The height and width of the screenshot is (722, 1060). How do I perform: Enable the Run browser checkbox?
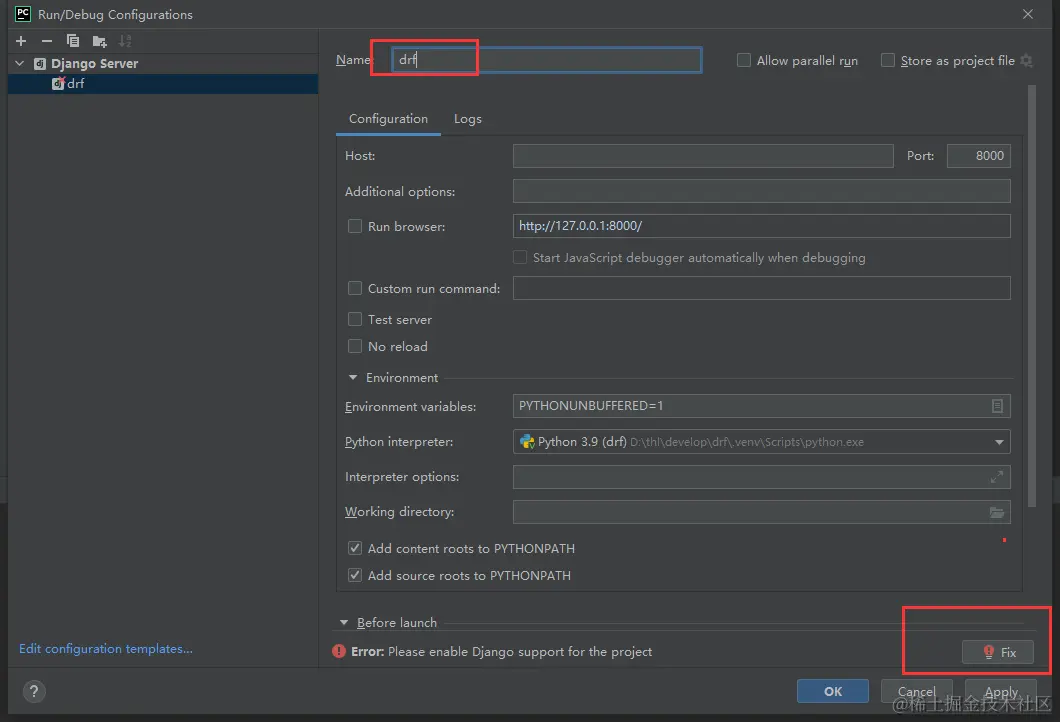(354, 226)
